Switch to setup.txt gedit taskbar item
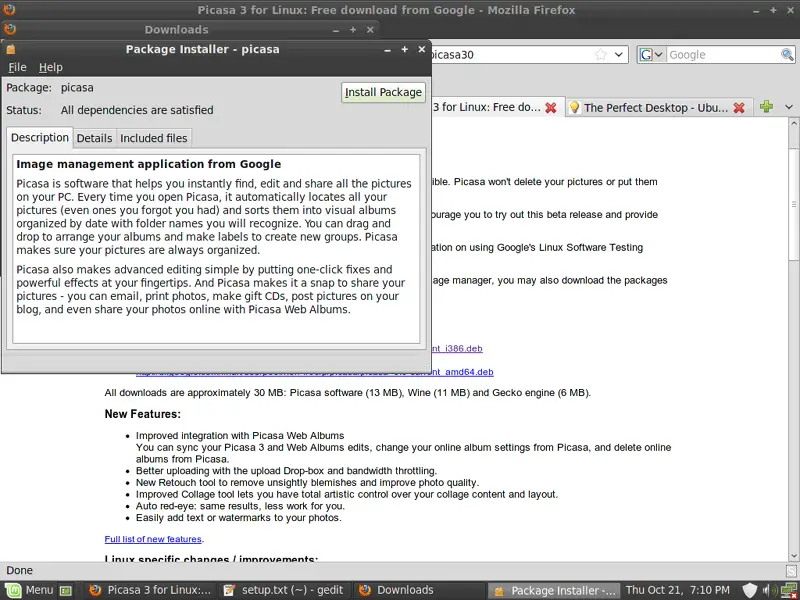This screenshot has height=600, width=800. click(283, 590)
